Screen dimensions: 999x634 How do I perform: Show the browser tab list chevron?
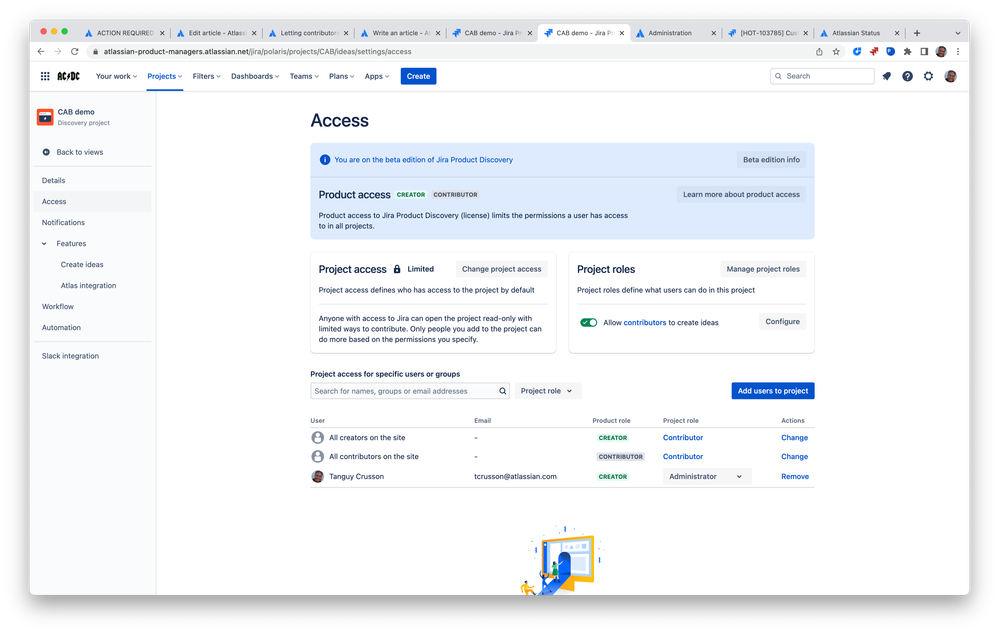click(958, 33)
